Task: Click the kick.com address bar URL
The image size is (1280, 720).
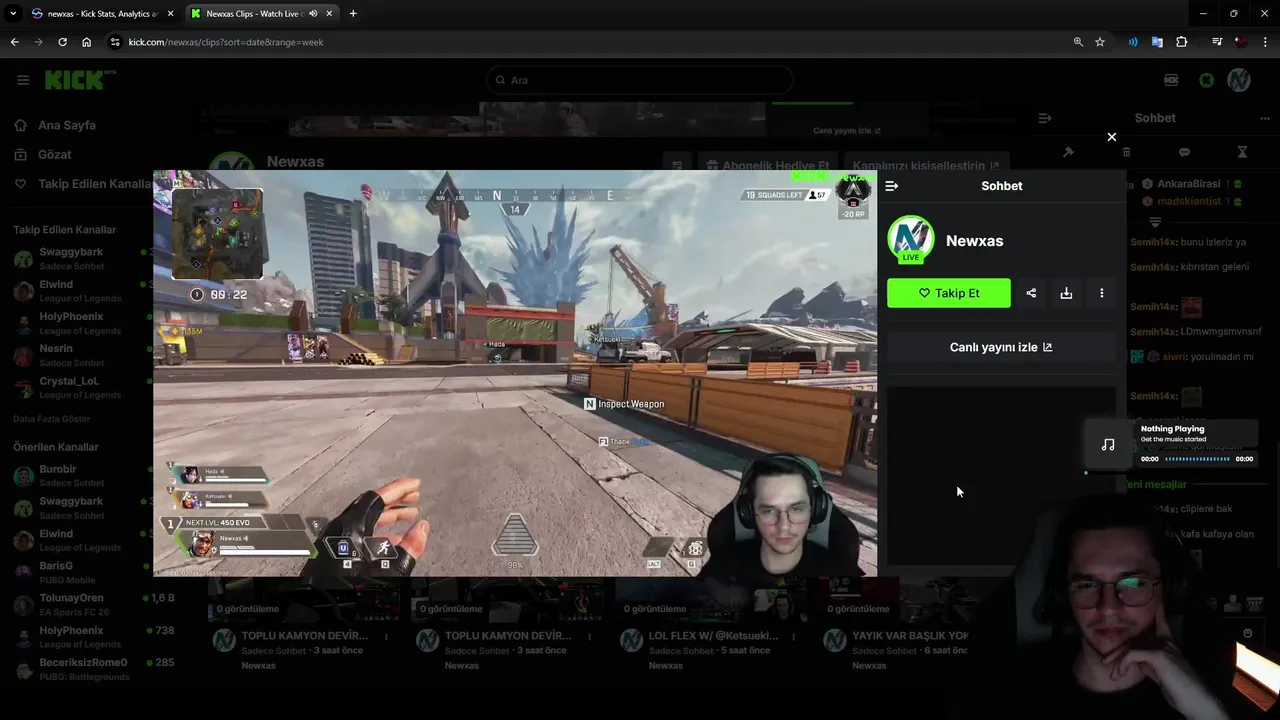Action: coord(226,42)
